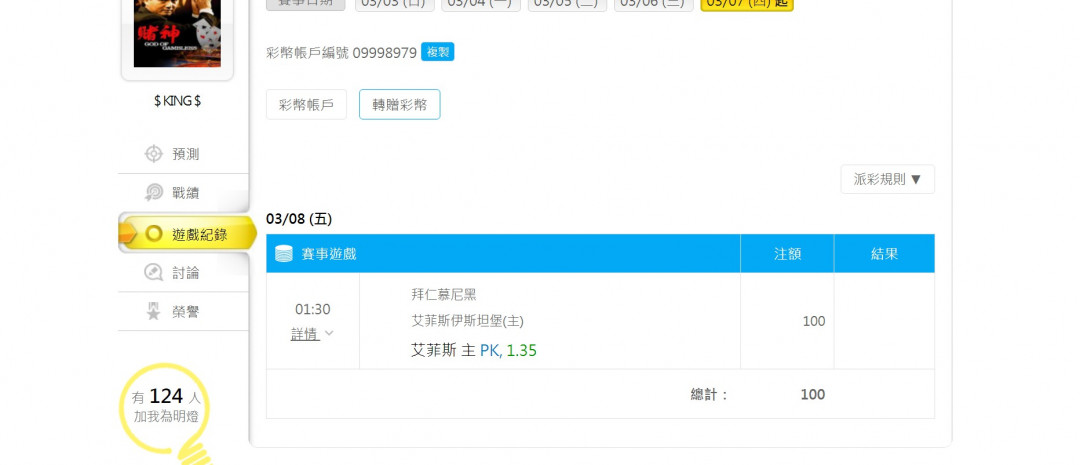Click the 轉贈彩幣 button
Viewport: 1080px width, 465px height.
click(399, 105)
